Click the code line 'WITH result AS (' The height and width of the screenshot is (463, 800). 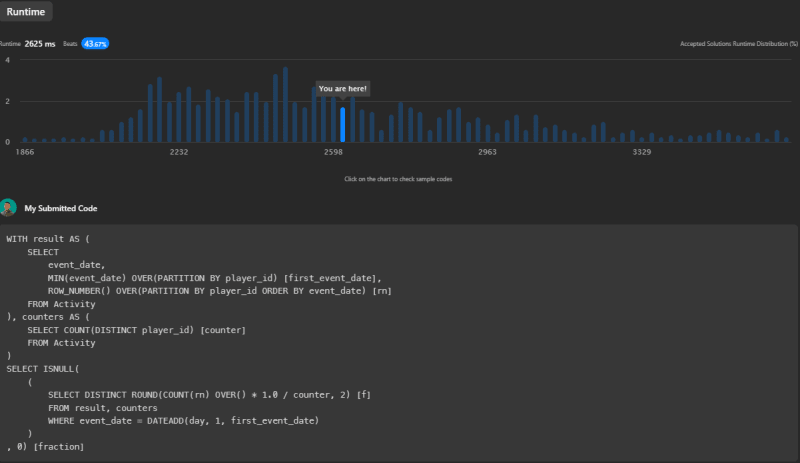pos(48,239)
